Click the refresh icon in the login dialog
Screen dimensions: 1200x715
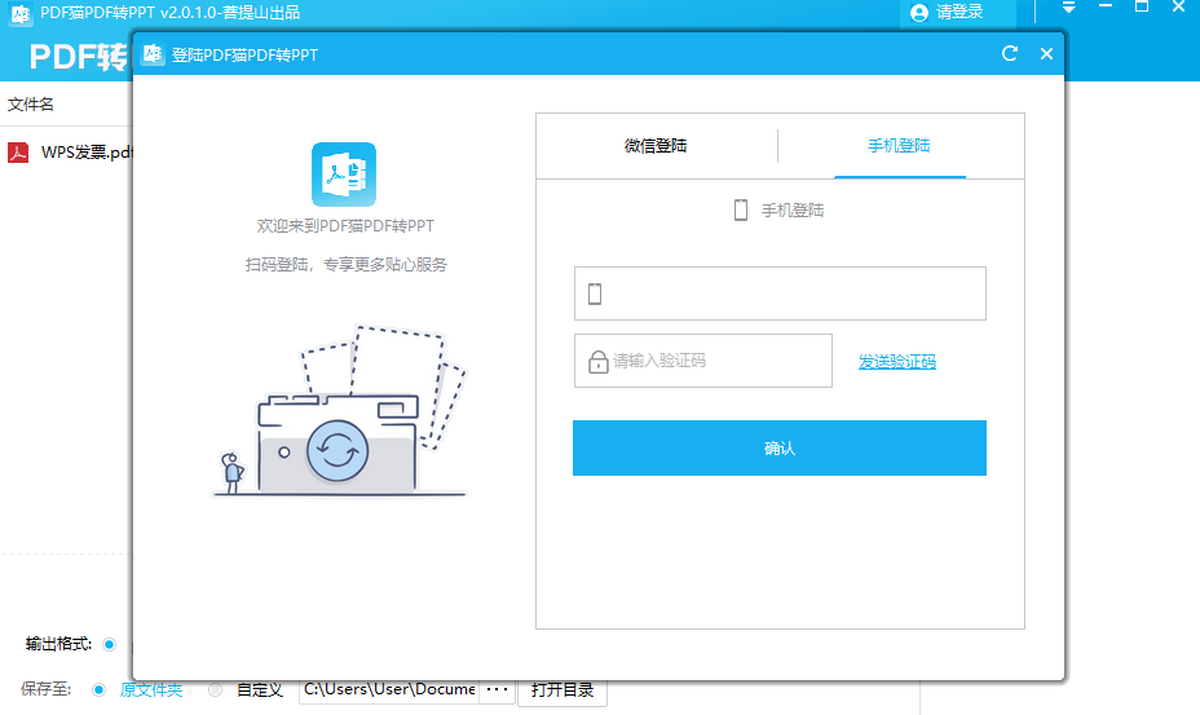(1010, 54)
